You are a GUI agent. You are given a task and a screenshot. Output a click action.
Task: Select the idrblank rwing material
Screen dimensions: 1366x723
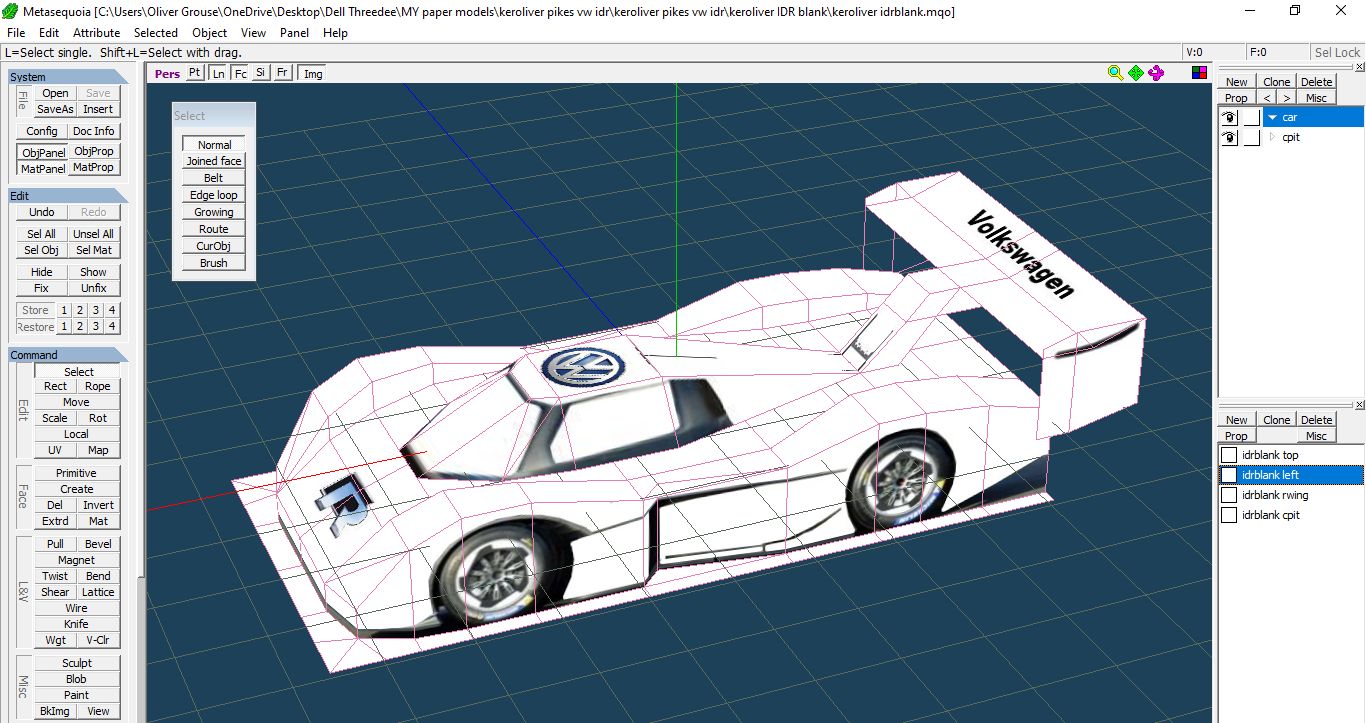[1275, 495]
